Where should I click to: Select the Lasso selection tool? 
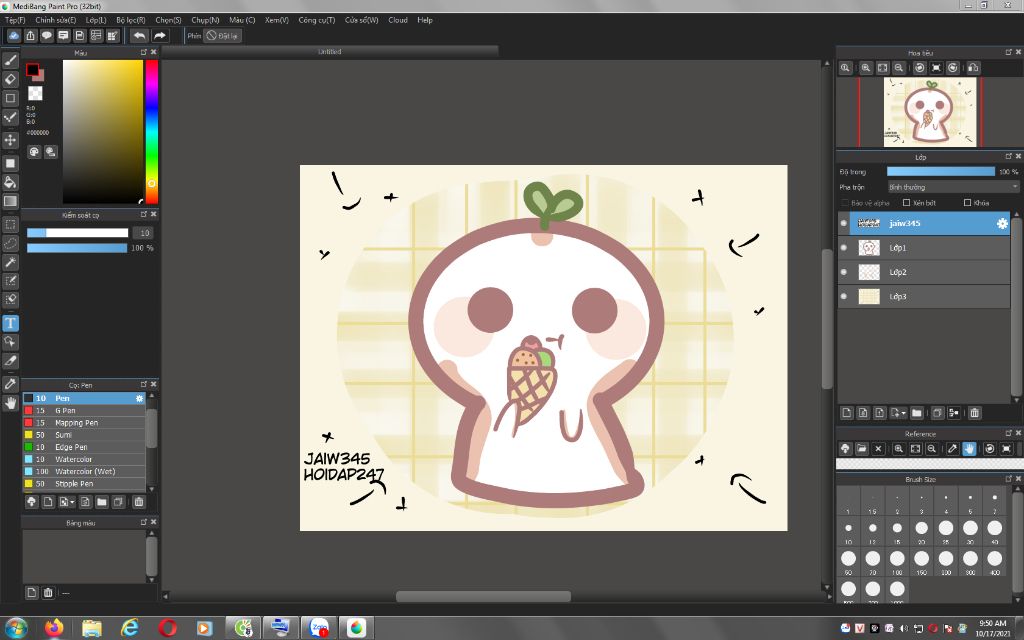point(10,243)
